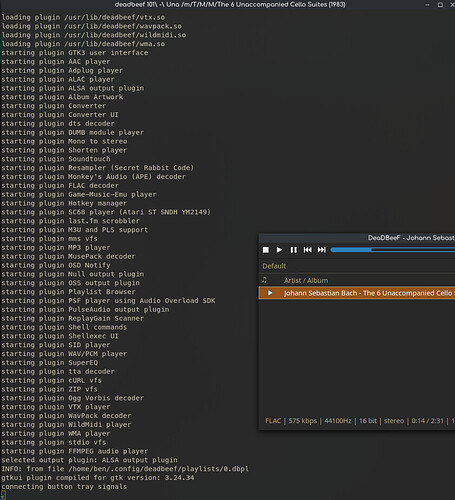
Task: Click the music note column header icon
Action: [x=264, y=280]
